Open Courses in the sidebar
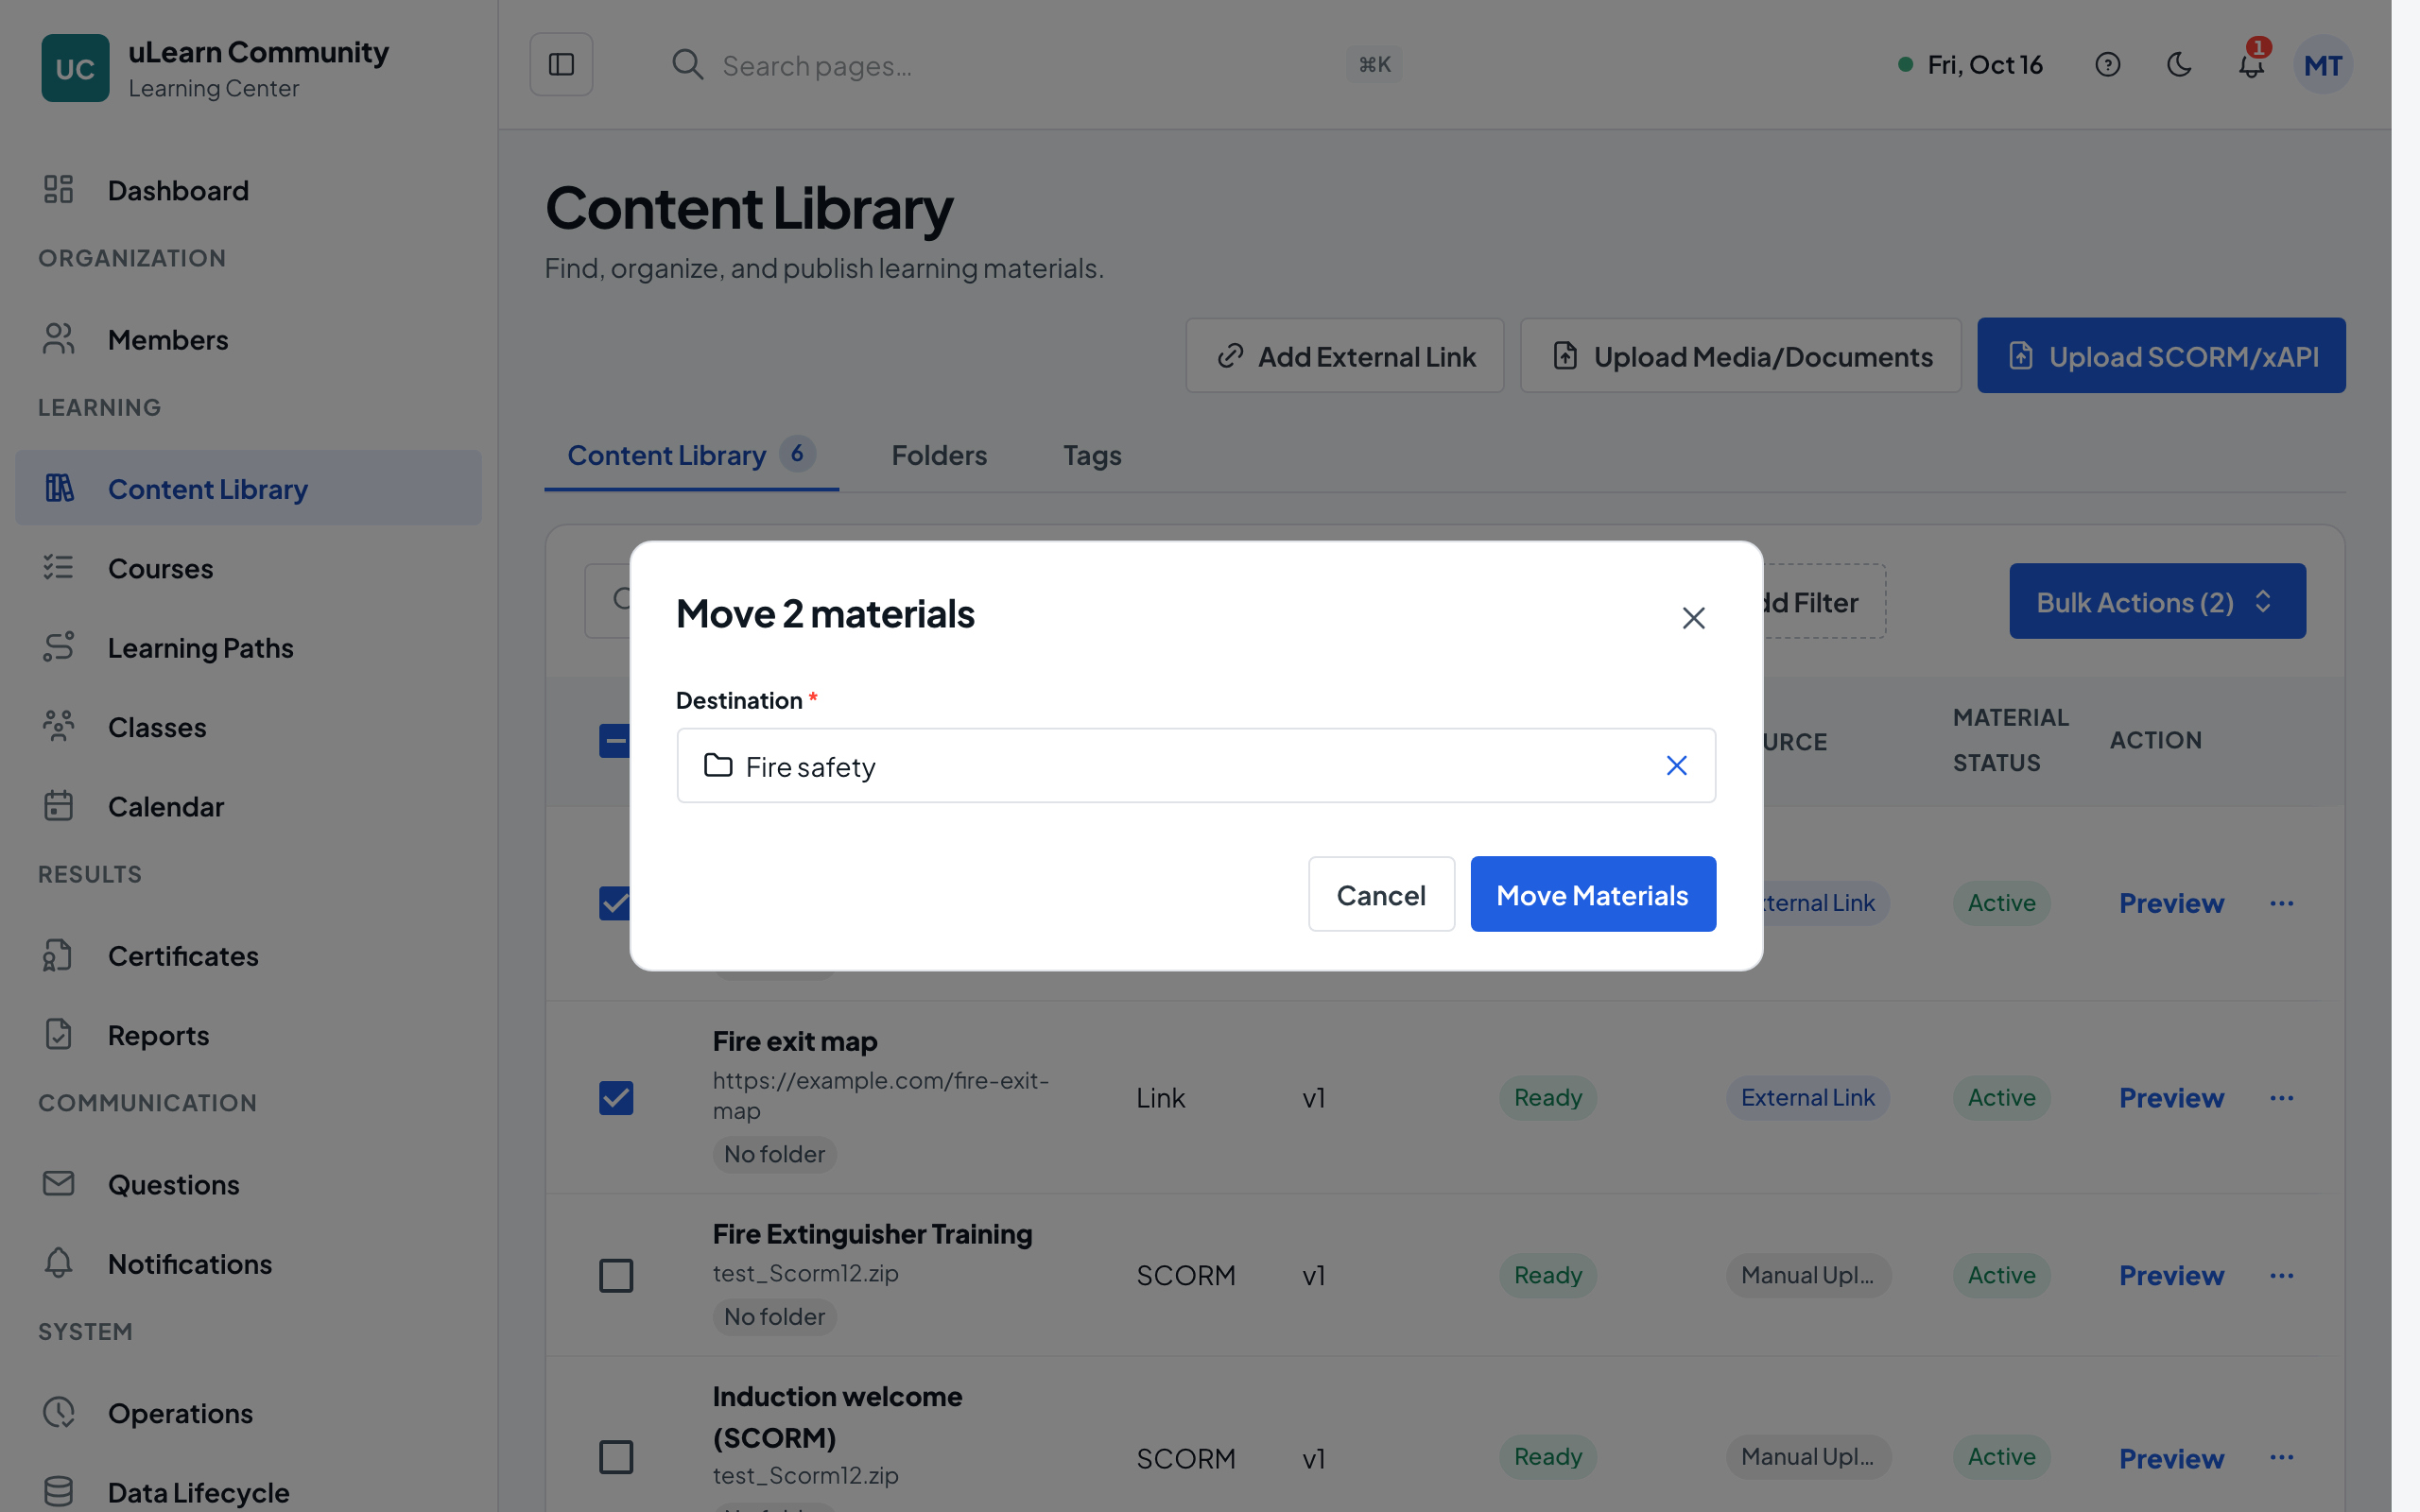 point(248,568)
